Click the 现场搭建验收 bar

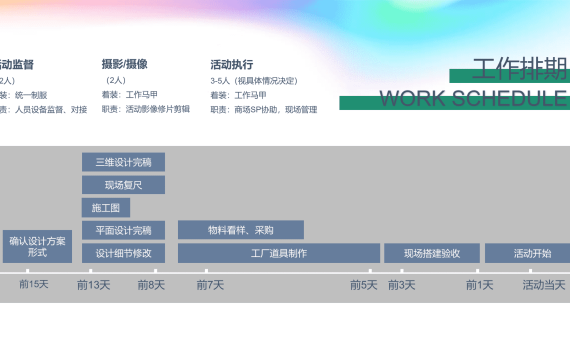coord(432,253)
